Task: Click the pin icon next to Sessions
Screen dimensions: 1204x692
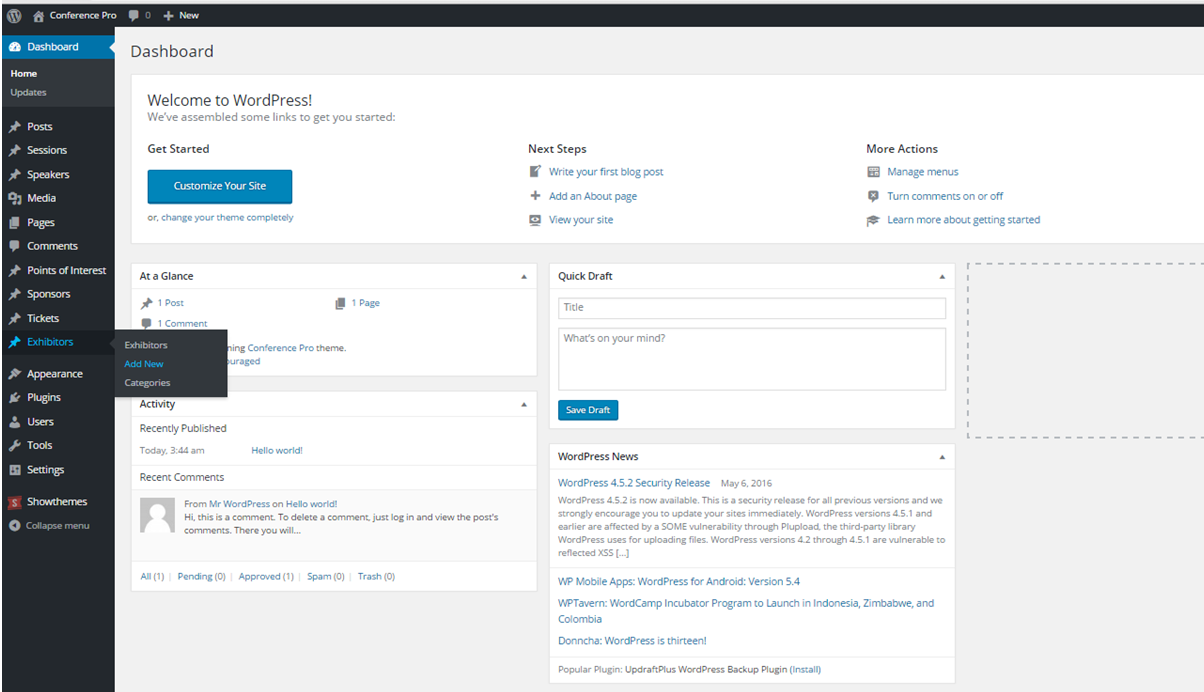Action: click(14, 151)
